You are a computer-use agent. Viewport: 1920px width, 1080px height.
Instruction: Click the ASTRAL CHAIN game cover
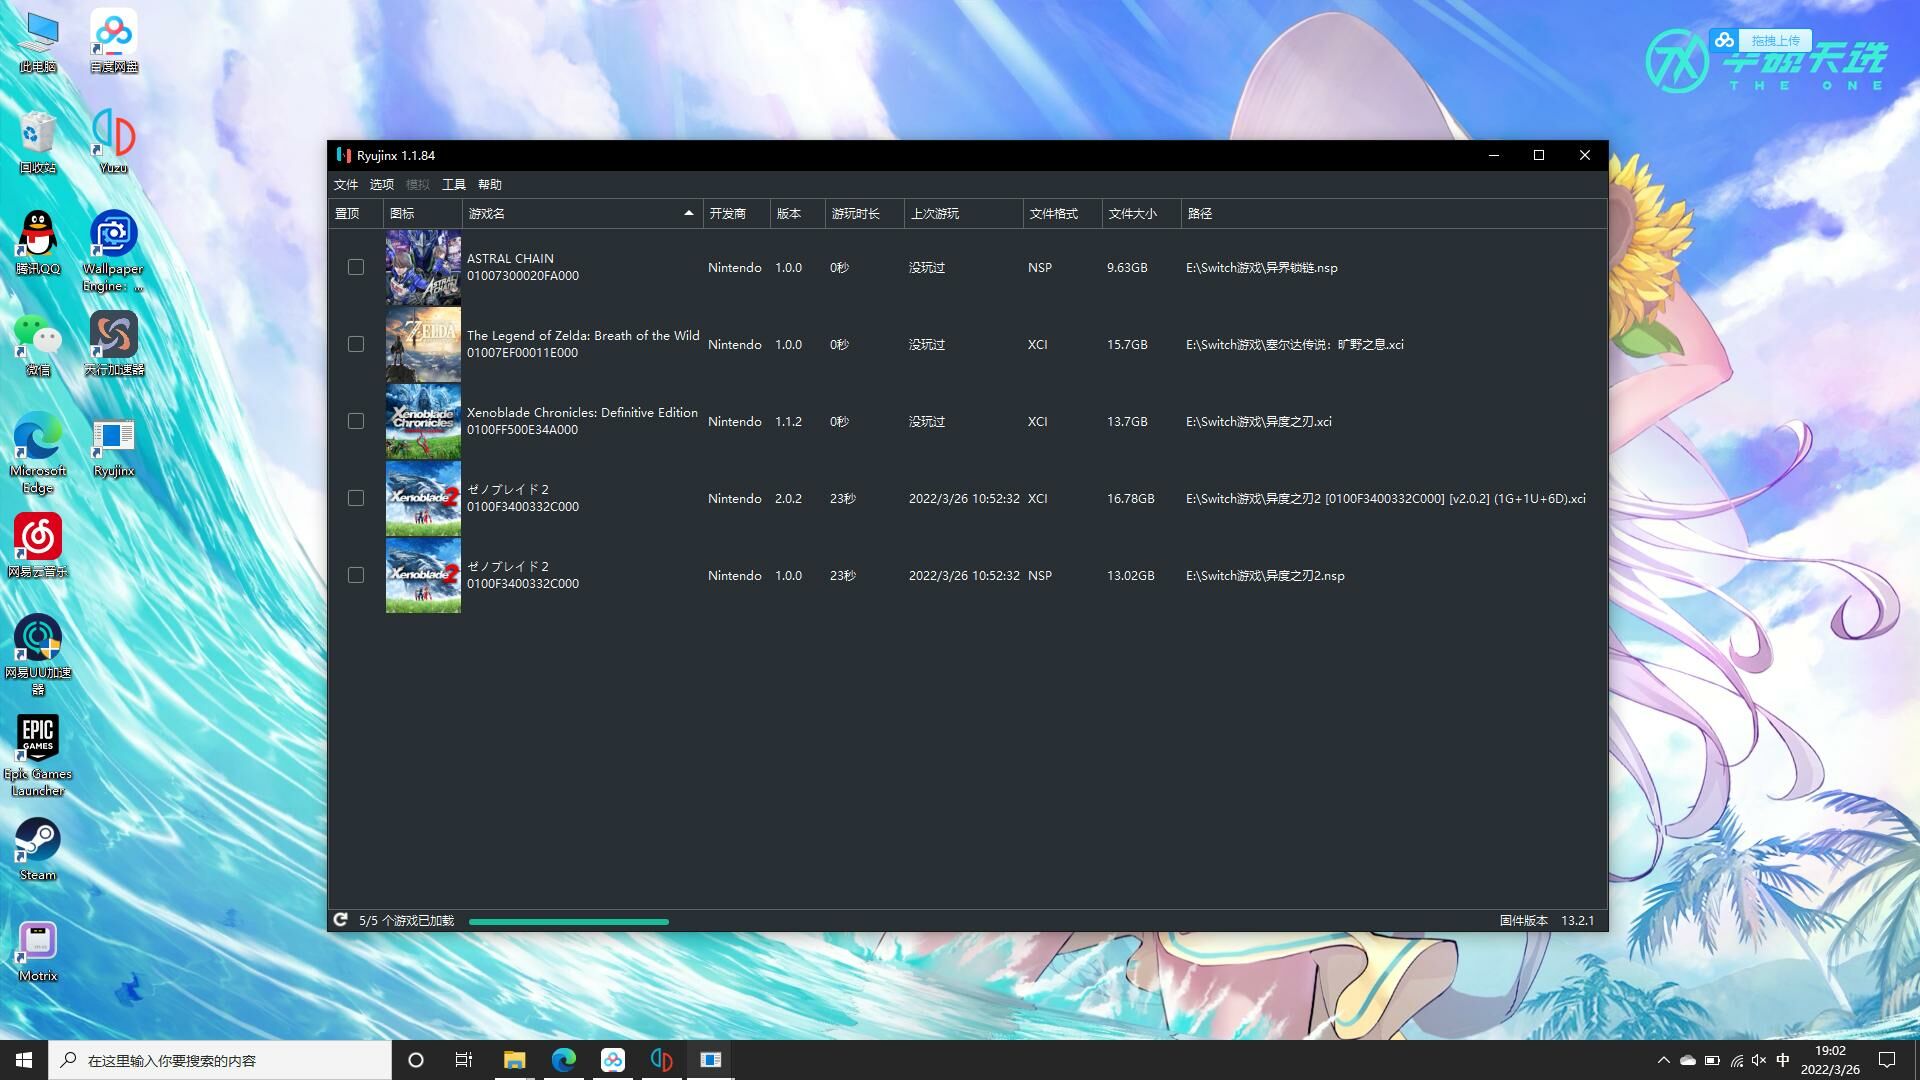[423, 267]
